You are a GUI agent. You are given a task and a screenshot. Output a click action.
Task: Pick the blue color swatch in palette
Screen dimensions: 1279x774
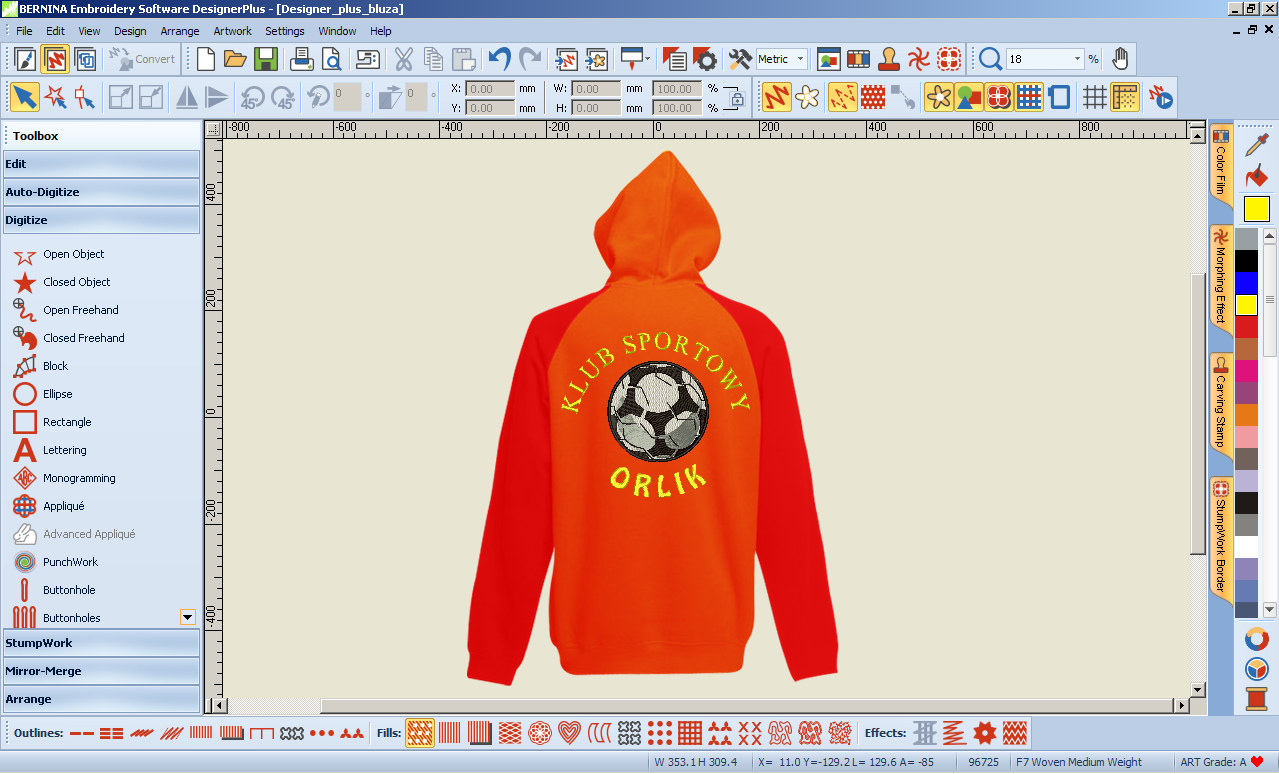[x=1246, y=283]
